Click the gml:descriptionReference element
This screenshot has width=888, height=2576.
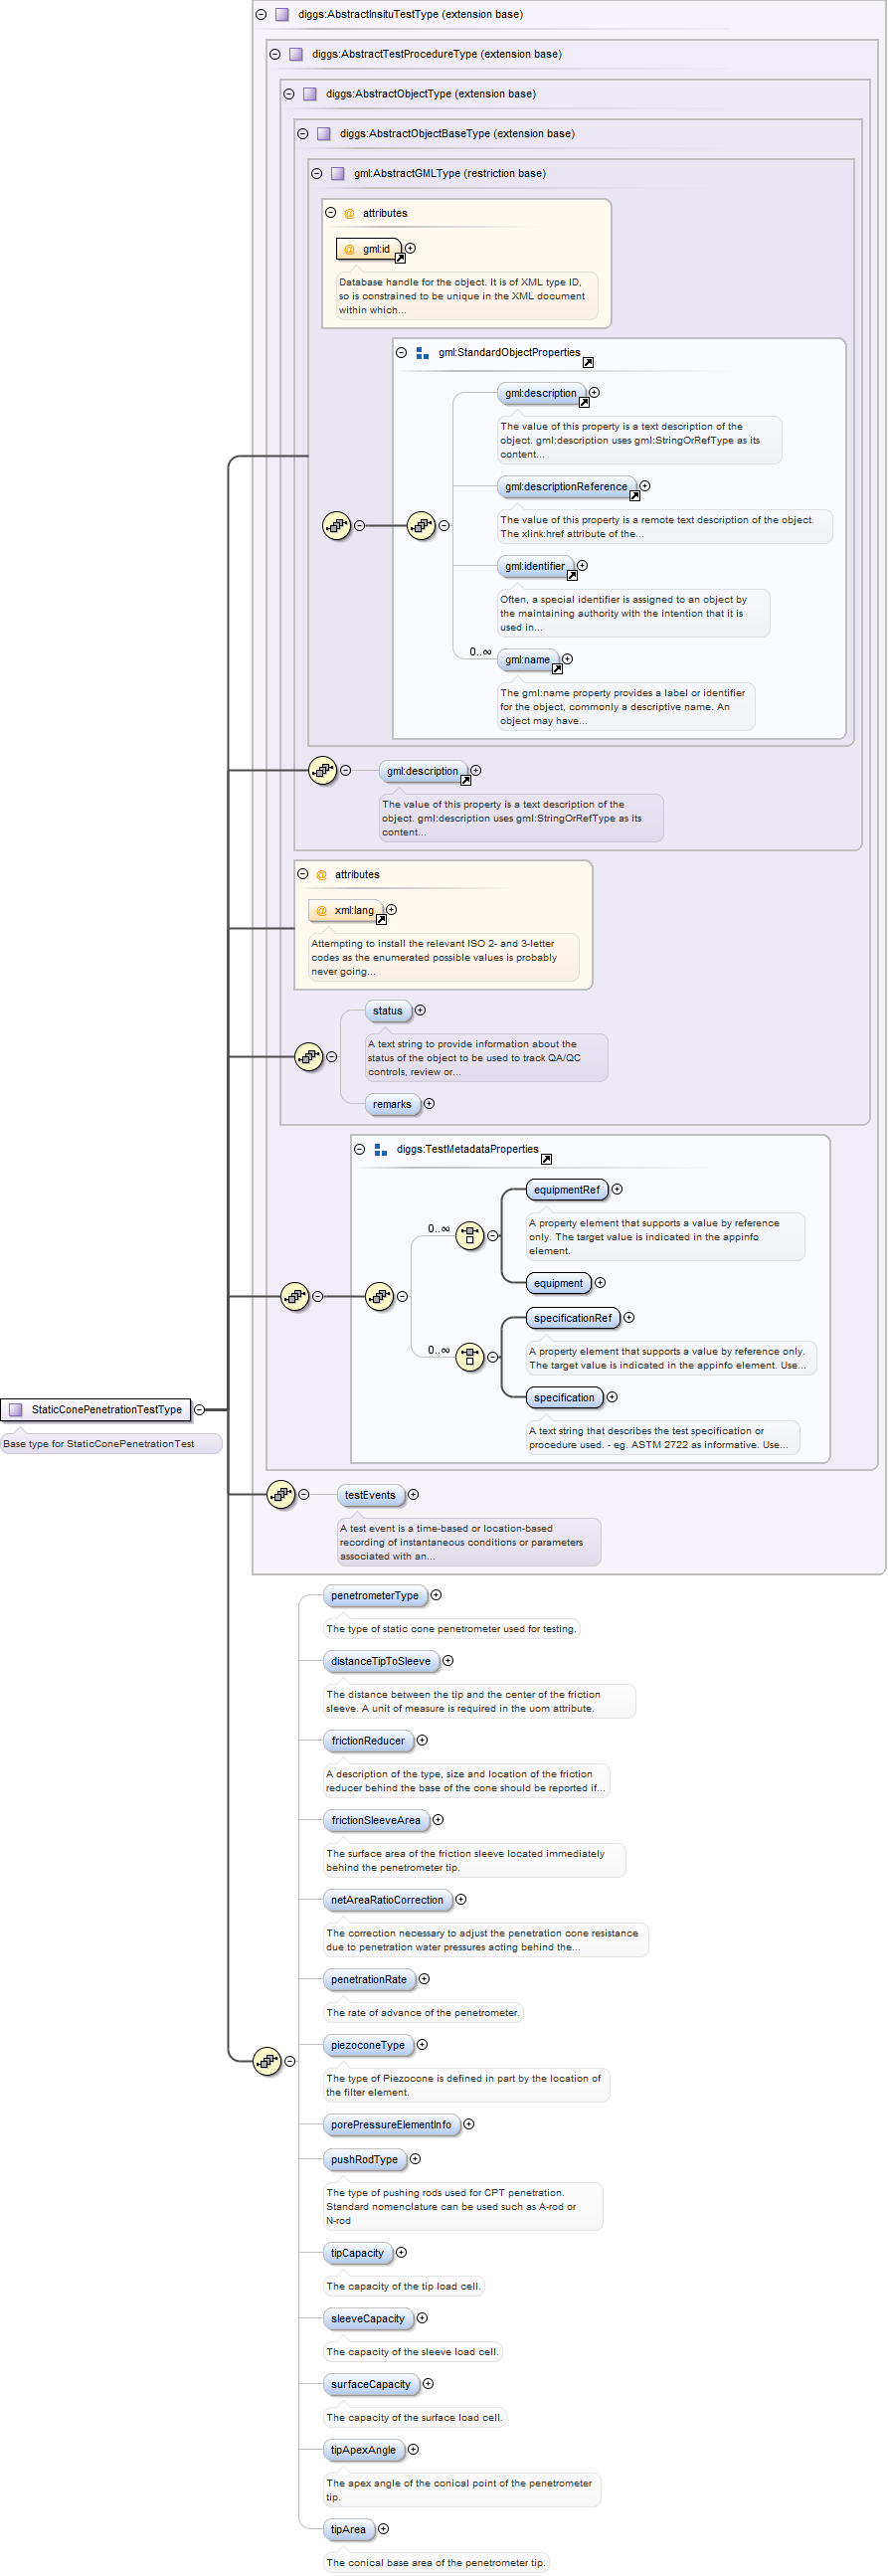pos(565,487)
